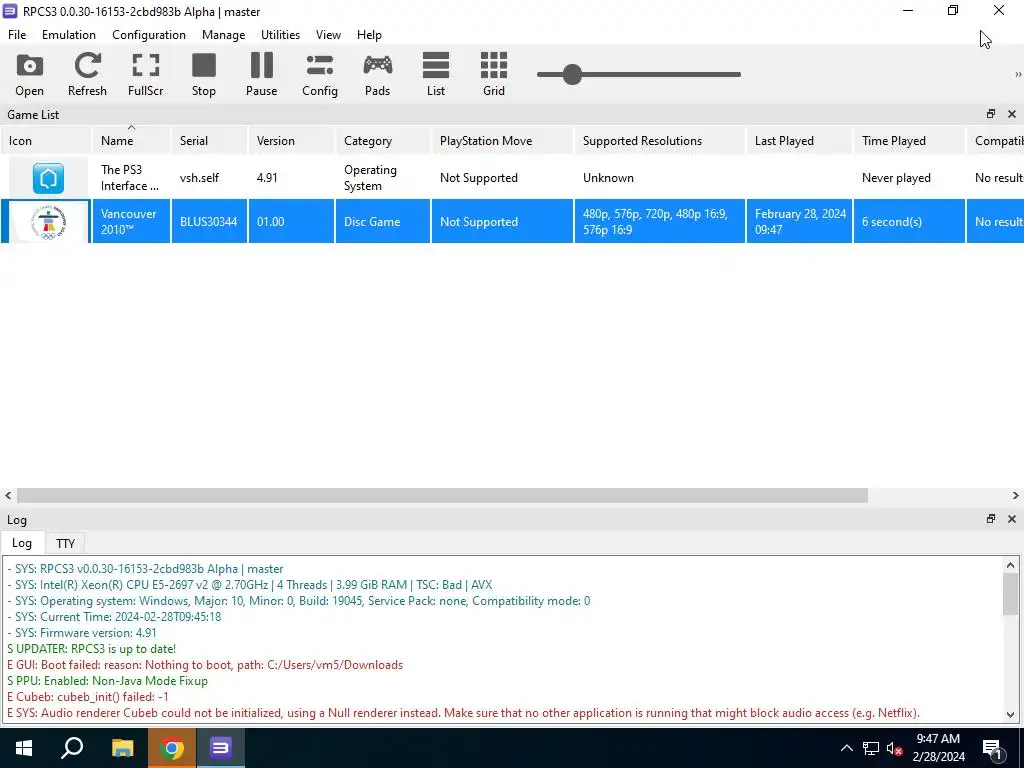
Task: Open Google Chrome from taskbar
Action: (x=172, y=748)
